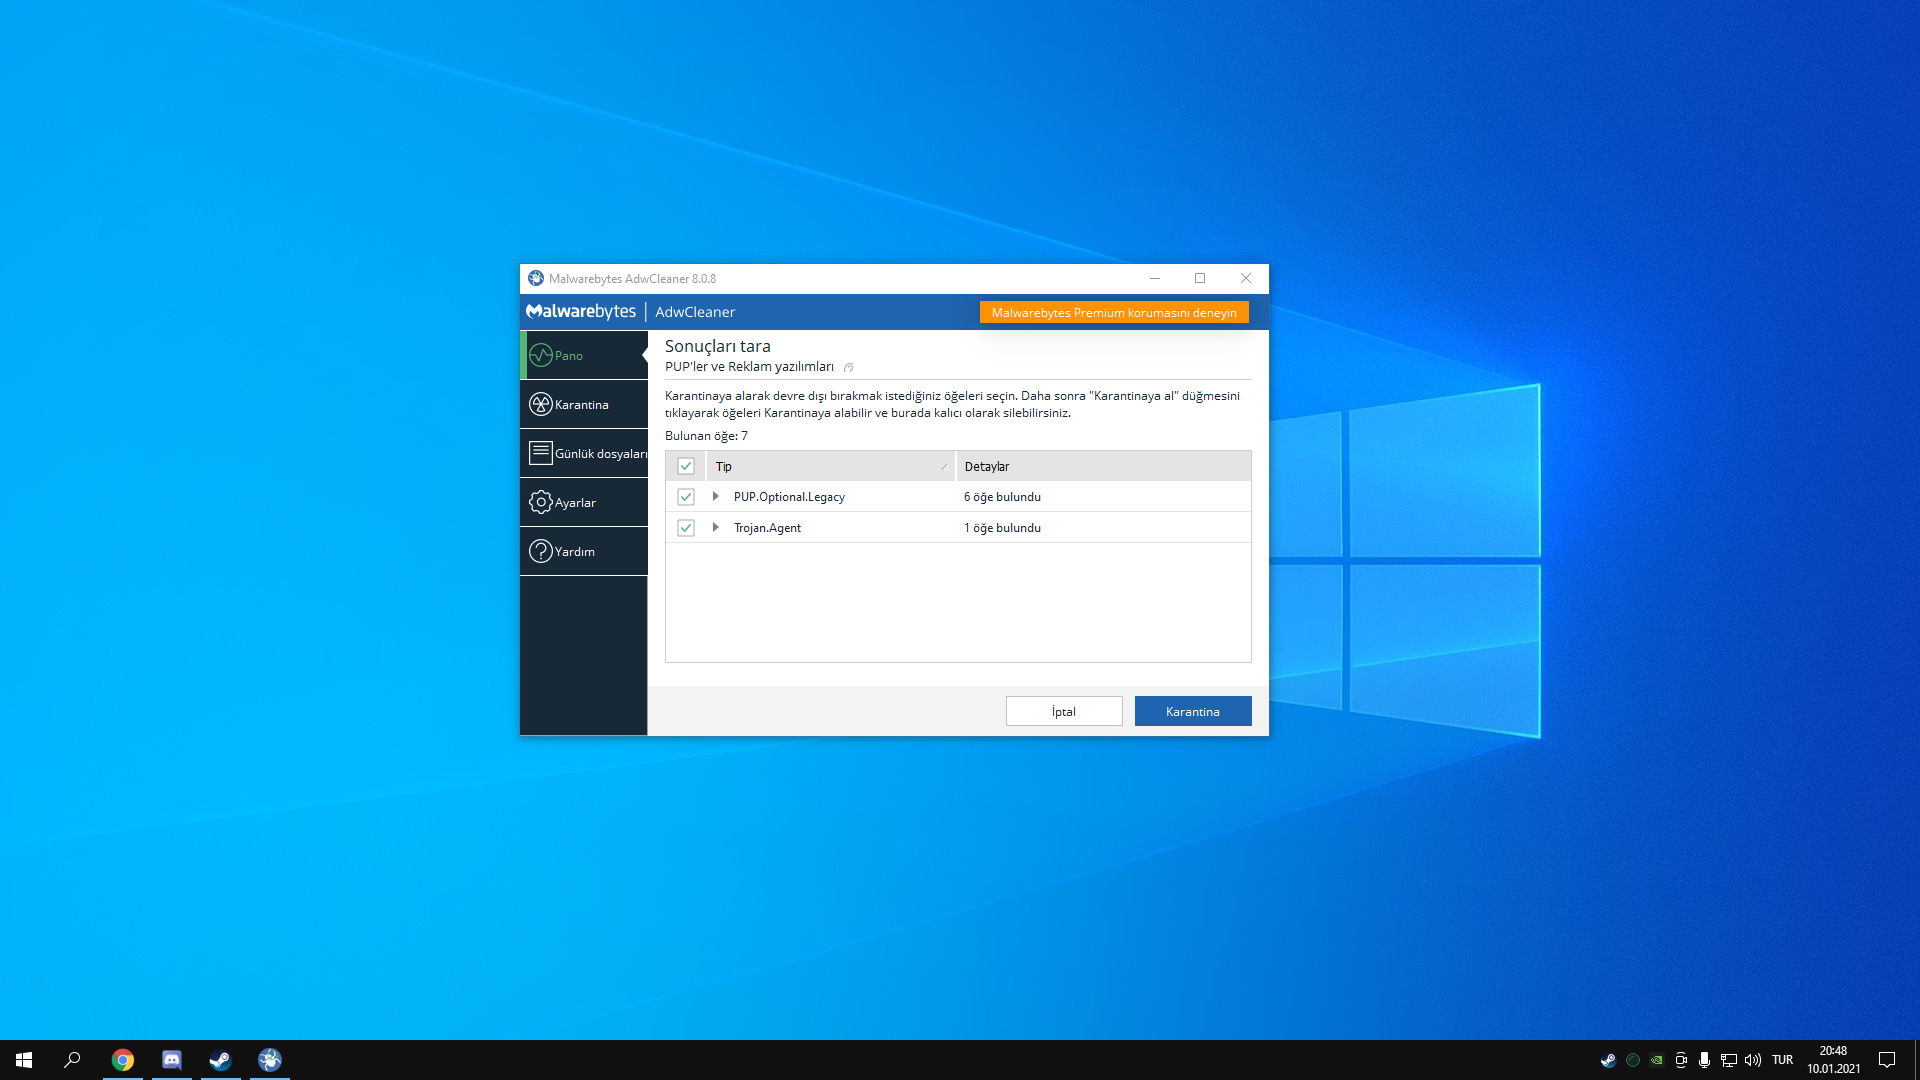1920x1080 pixels.
Task: Uncheck the Trojan.Agent checkbox
Action: (x=686, y=528)
